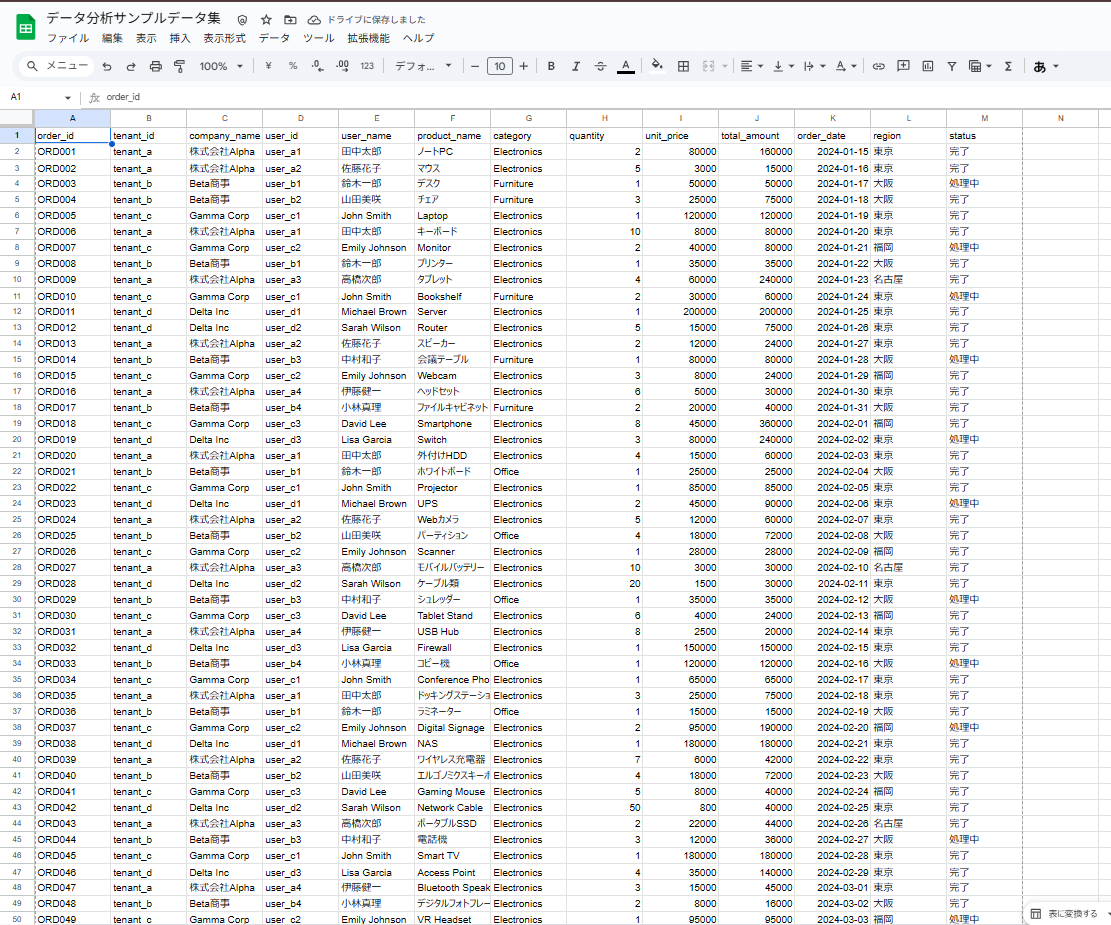Select the paint format tool
Screen dimensions: 1111x925
[180, 66]
